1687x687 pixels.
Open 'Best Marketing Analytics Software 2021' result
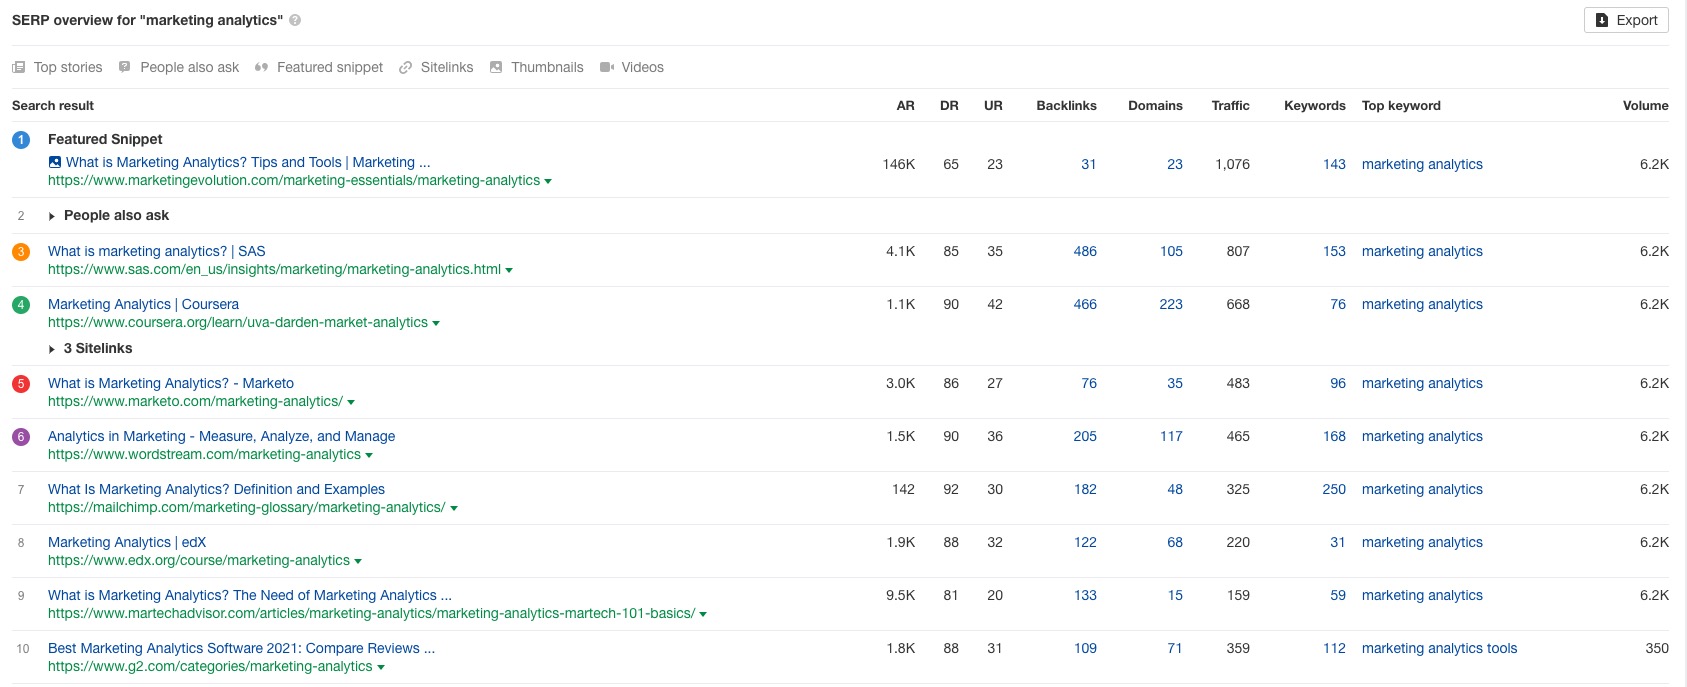pos(241,648)
